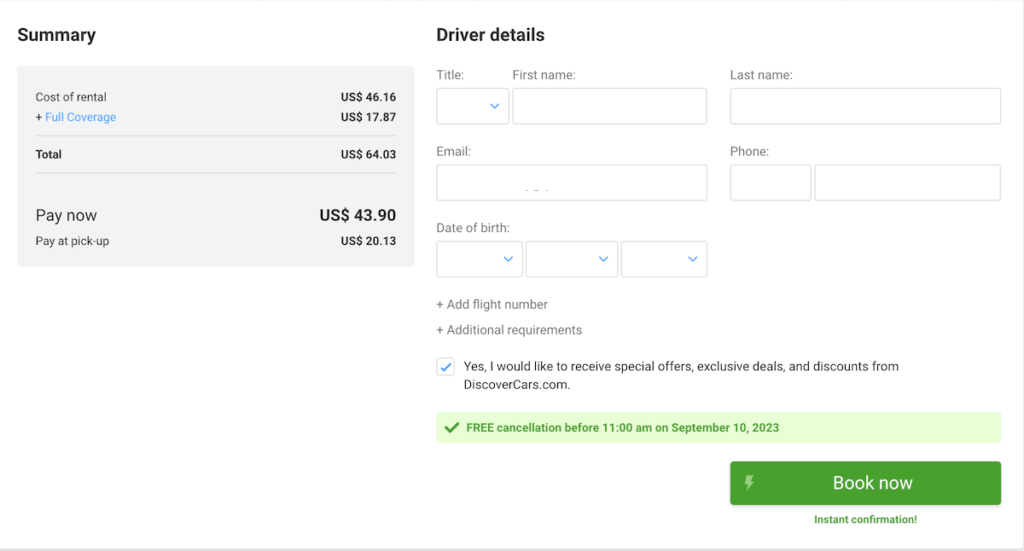
Task: Open the first Date of birth dropdown
Action: point(479,259)
